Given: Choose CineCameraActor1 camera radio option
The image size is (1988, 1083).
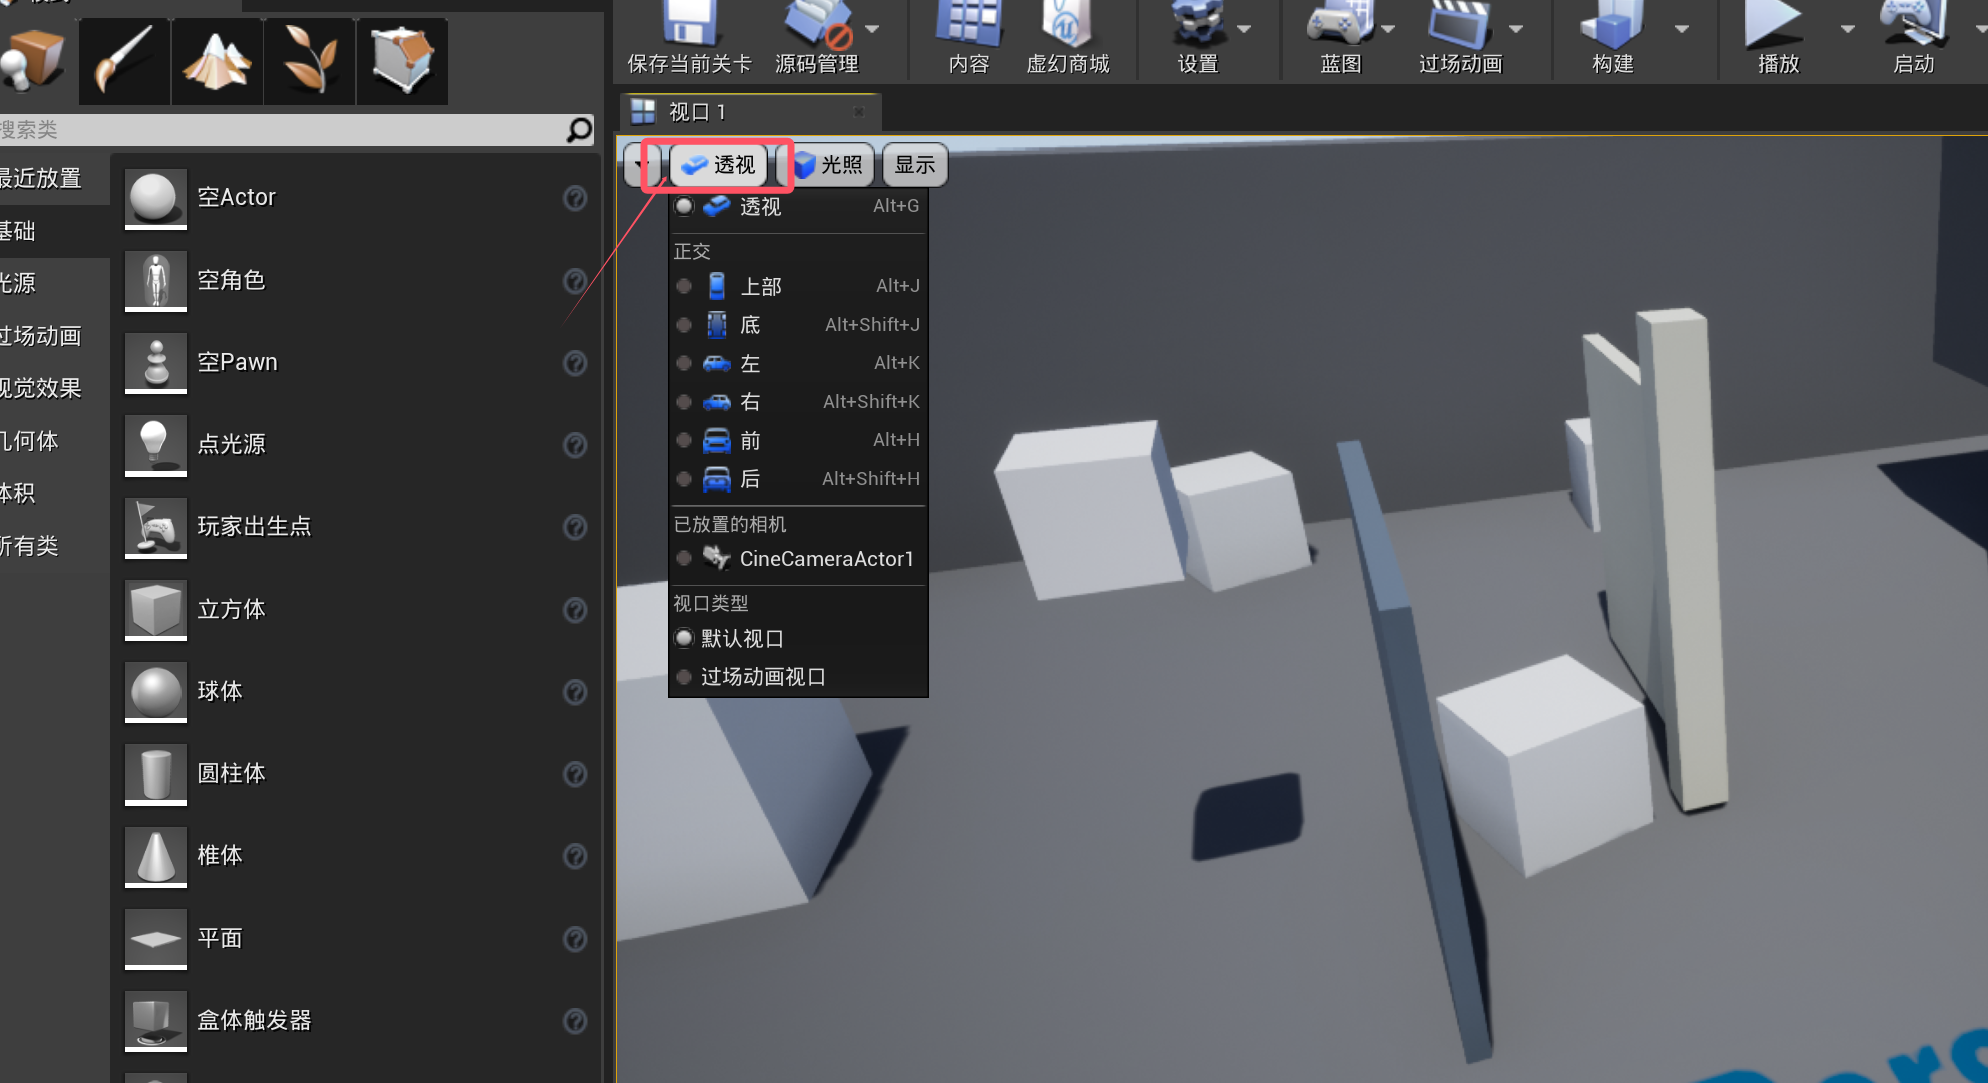Looking at the screenshot, I should coord(685,559).
